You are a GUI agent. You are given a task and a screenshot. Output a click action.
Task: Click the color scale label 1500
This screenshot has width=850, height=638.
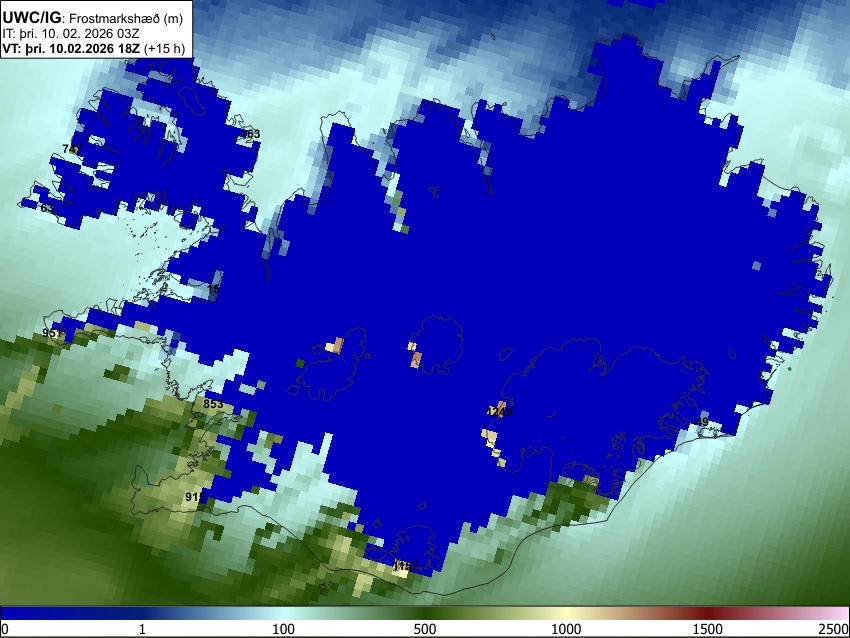[707, 629]
